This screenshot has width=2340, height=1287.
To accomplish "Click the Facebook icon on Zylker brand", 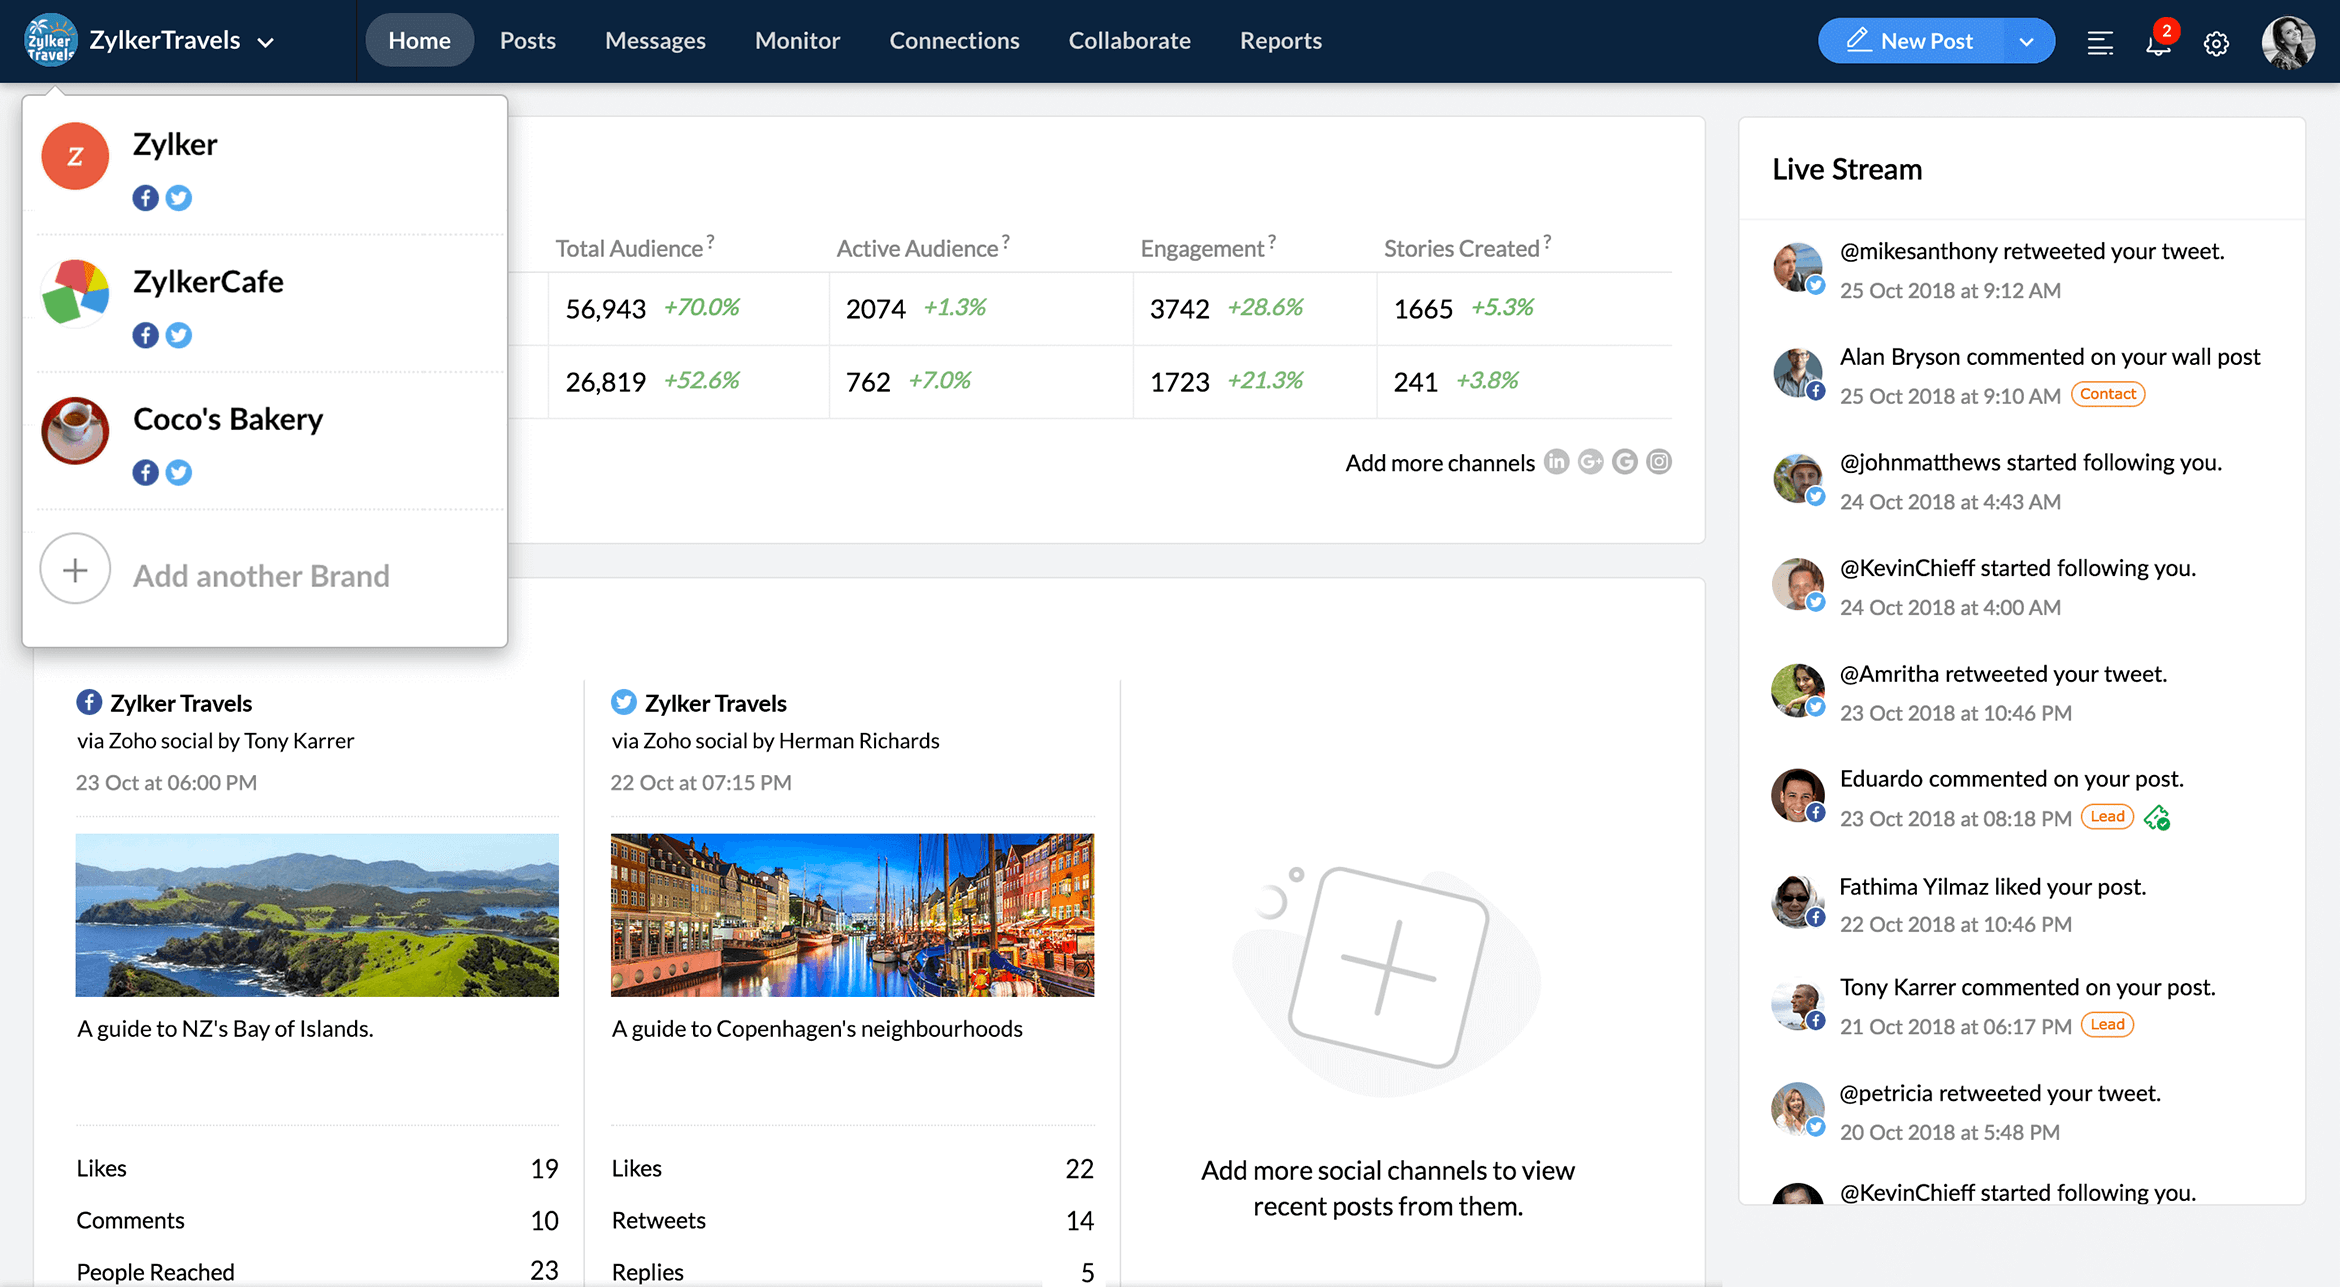I will 146,197.
